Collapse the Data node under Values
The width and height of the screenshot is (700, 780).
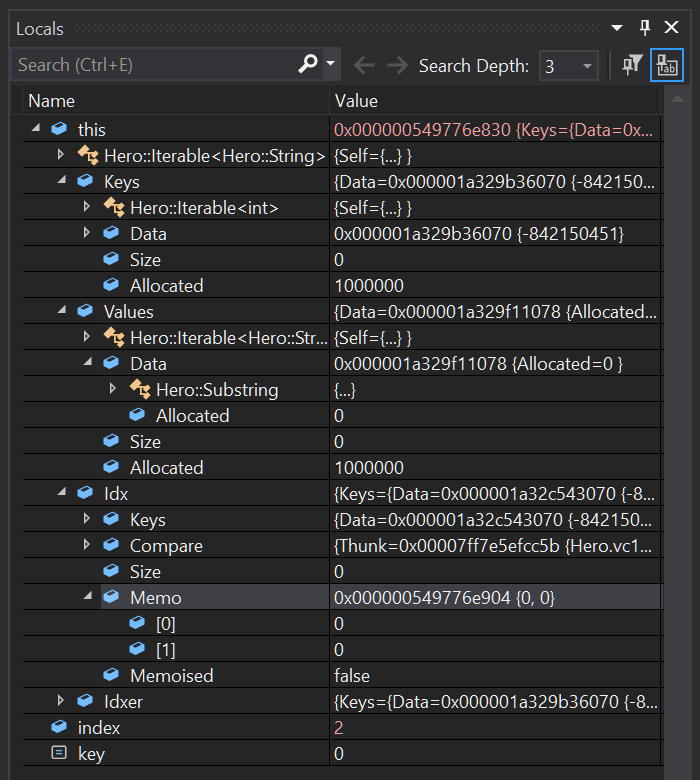coord(88,362)
